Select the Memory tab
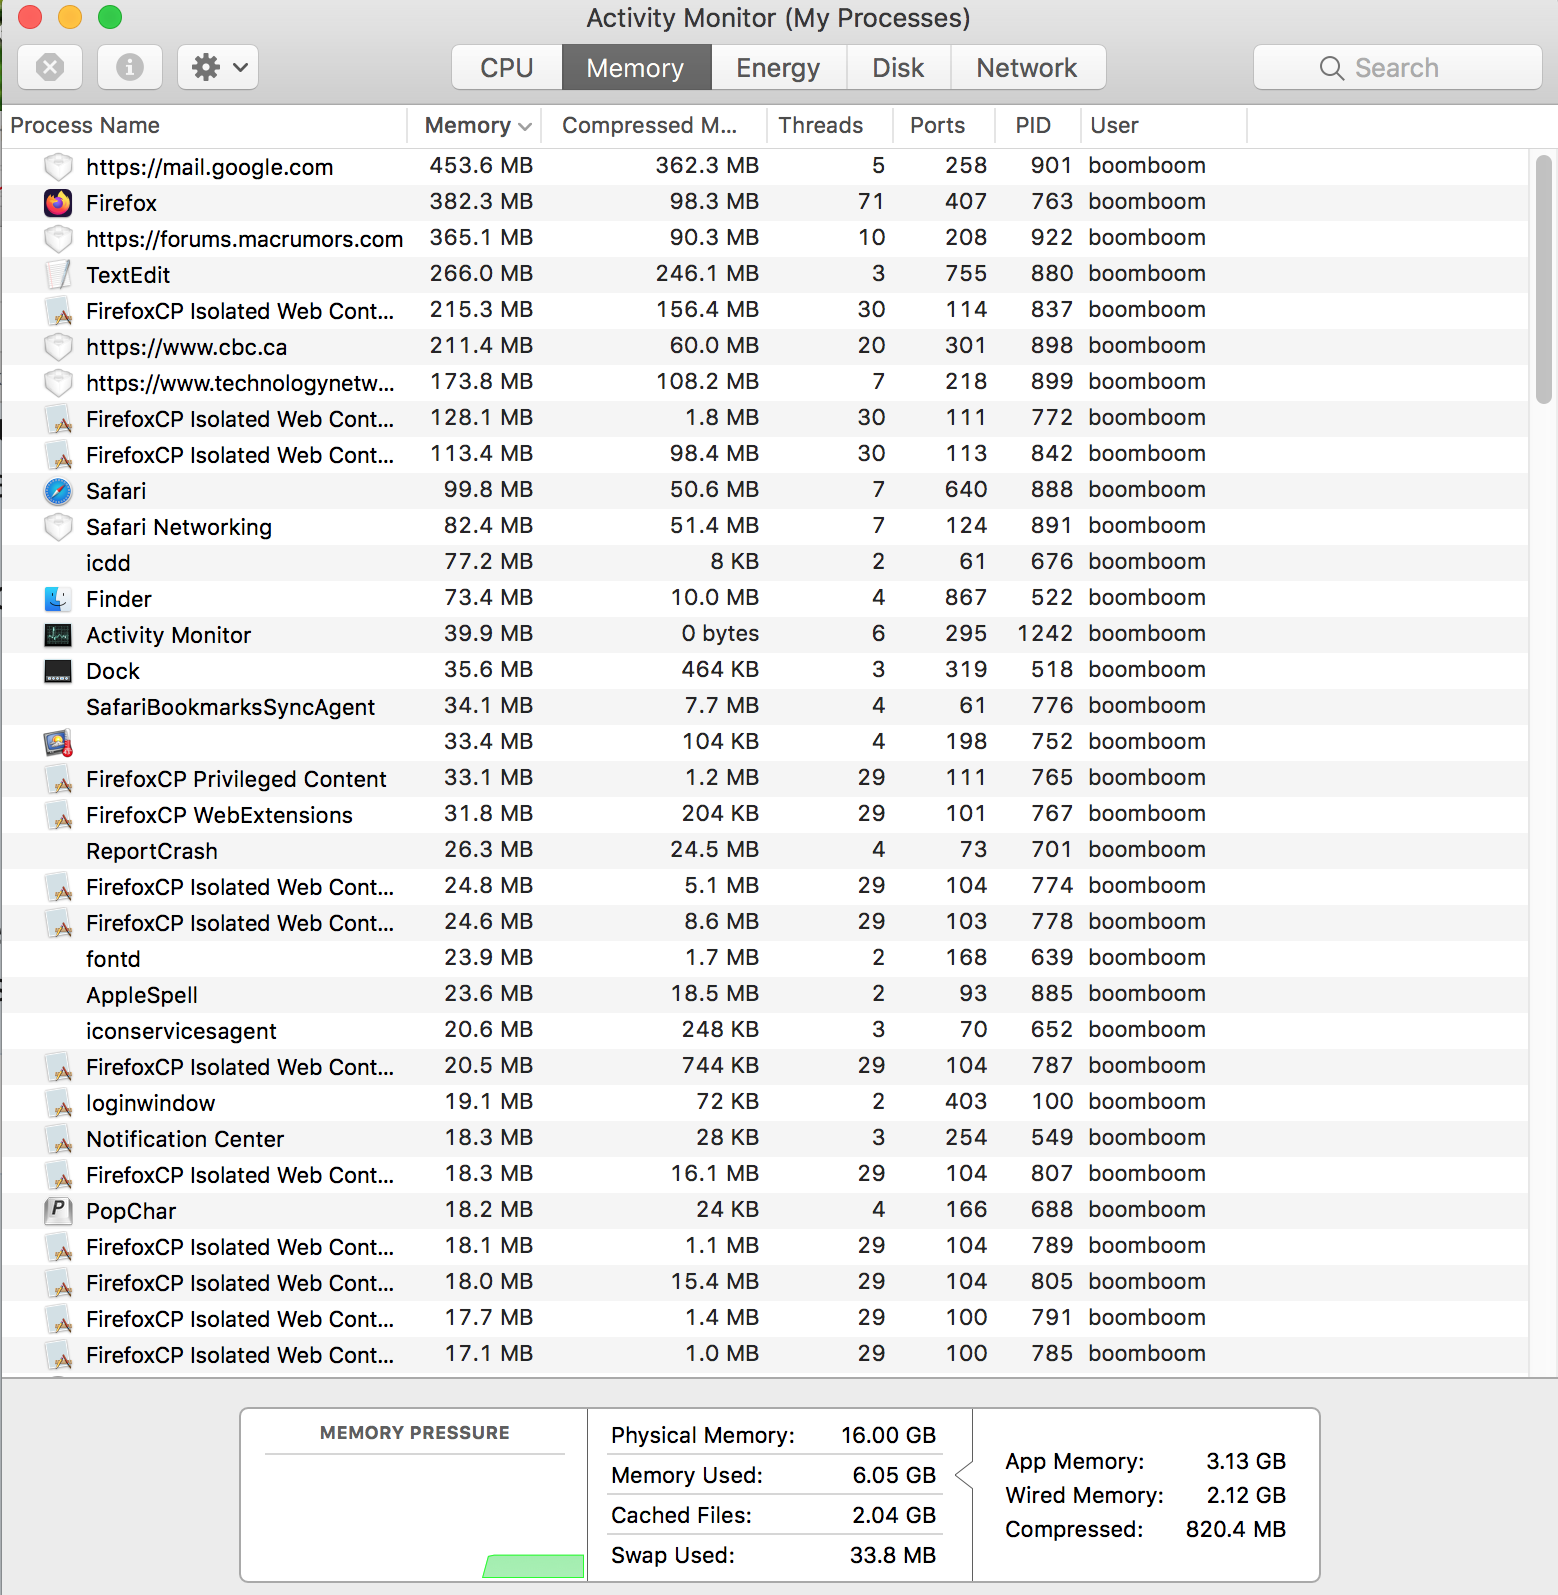Screen dimensions: 1558x1595 coord(636,67)
